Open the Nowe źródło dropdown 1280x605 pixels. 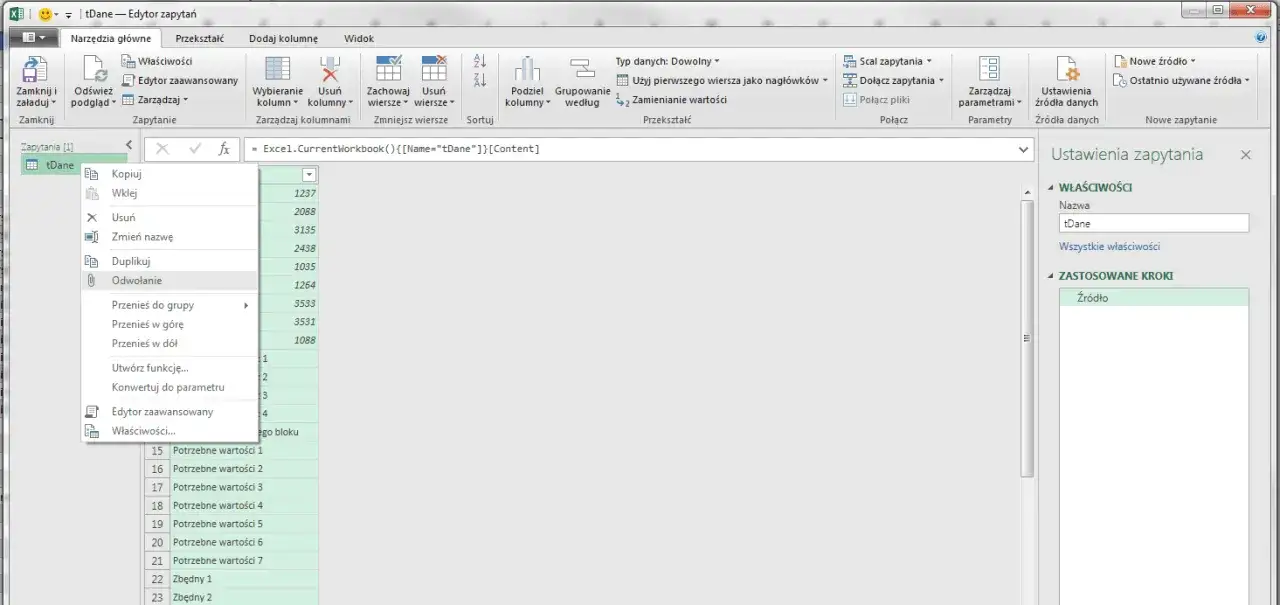click(x=1155, y=61)
